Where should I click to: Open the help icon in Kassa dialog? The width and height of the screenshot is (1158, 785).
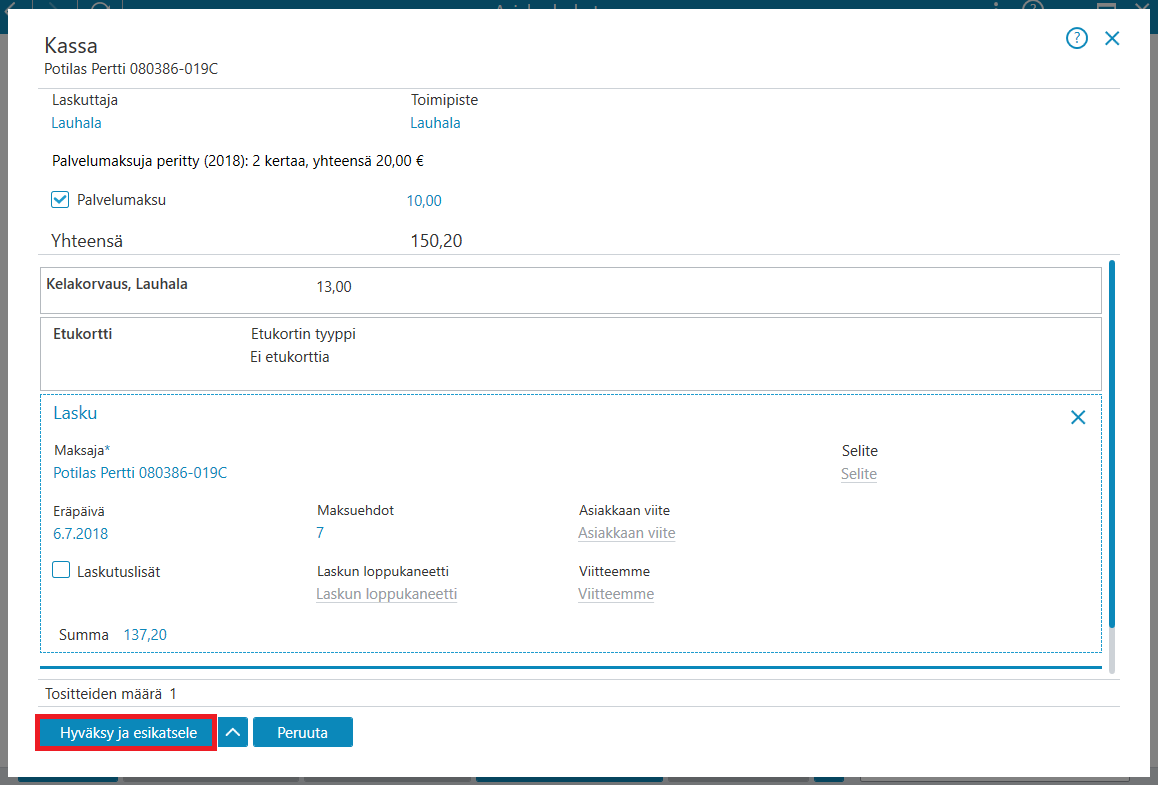tap(1077, 38)
